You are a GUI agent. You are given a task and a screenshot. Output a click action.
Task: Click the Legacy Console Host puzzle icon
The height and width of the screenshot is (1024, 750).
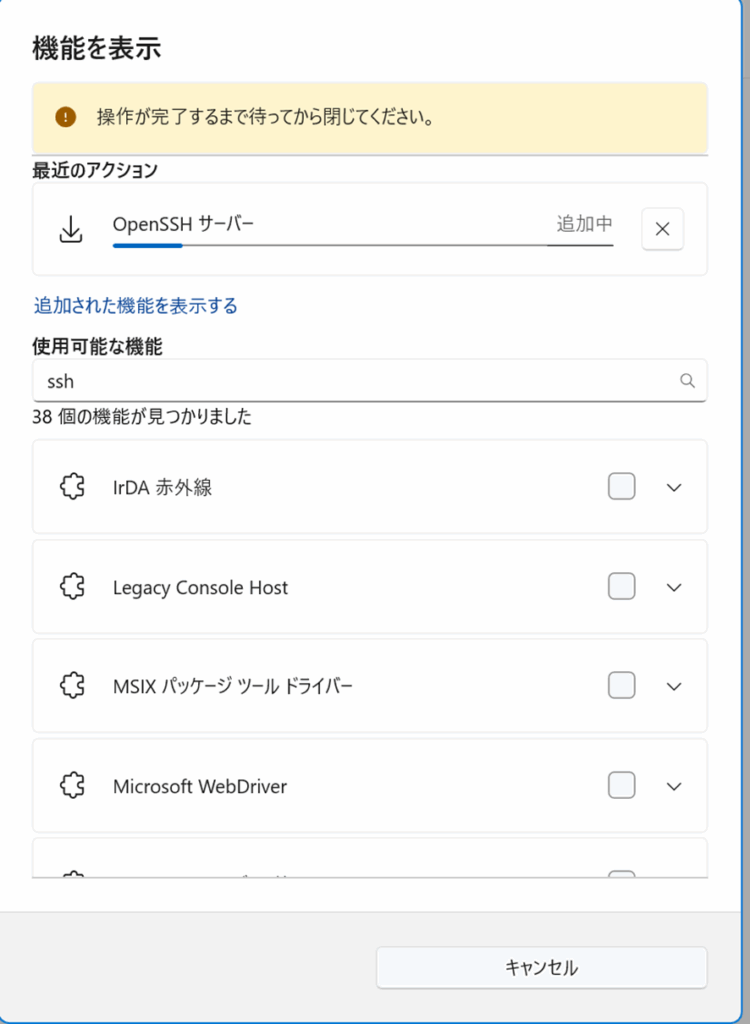(x=72, y=587)
